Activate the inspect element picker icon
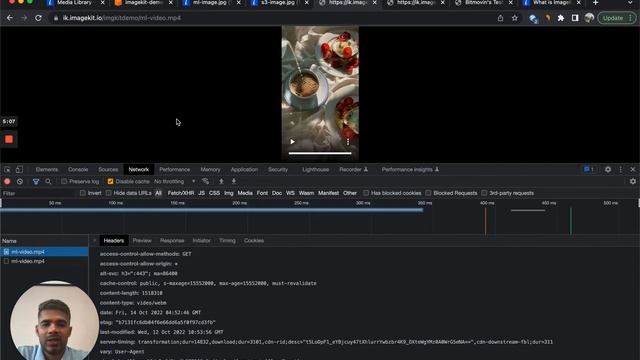 [7, 169]
